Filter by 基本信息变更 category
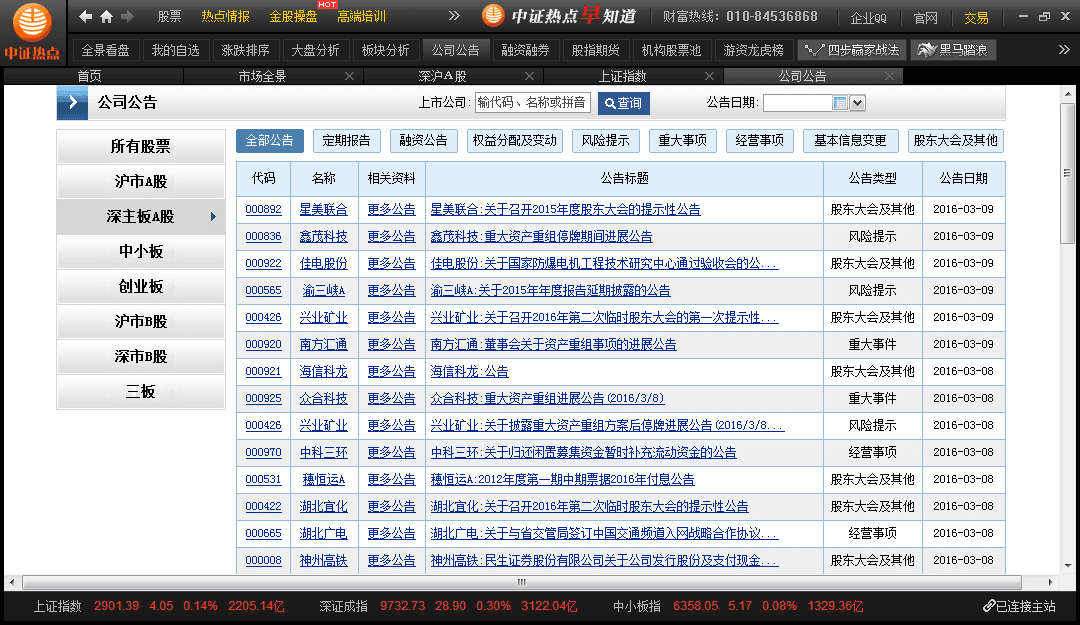This screenshot has width=1080, height=625. click(851, 141)
